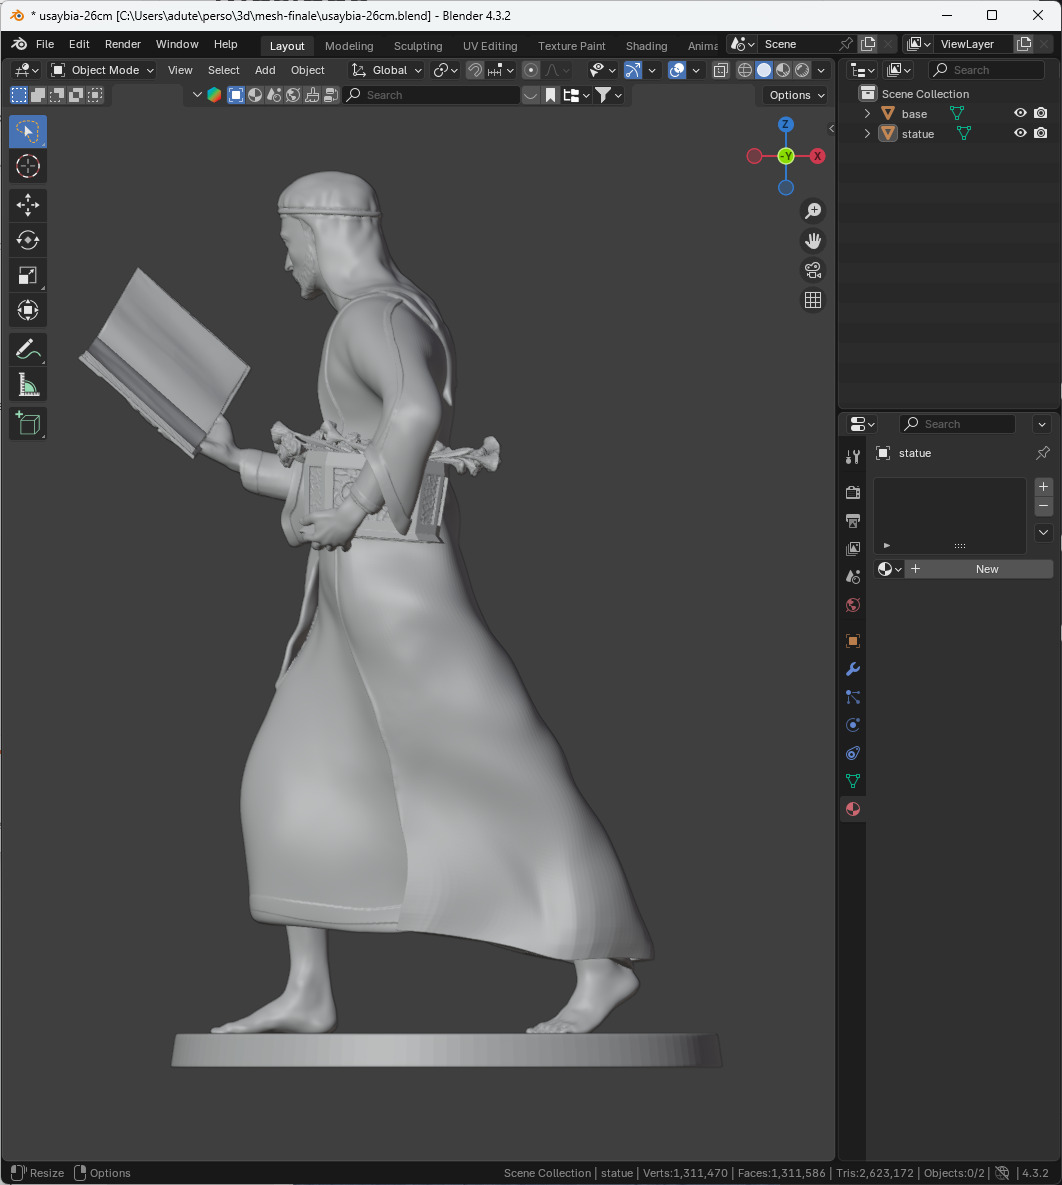This screenshot has height=1185, width=1062.
Task: Open the Render properties tab
Action: tap(853, 492)
